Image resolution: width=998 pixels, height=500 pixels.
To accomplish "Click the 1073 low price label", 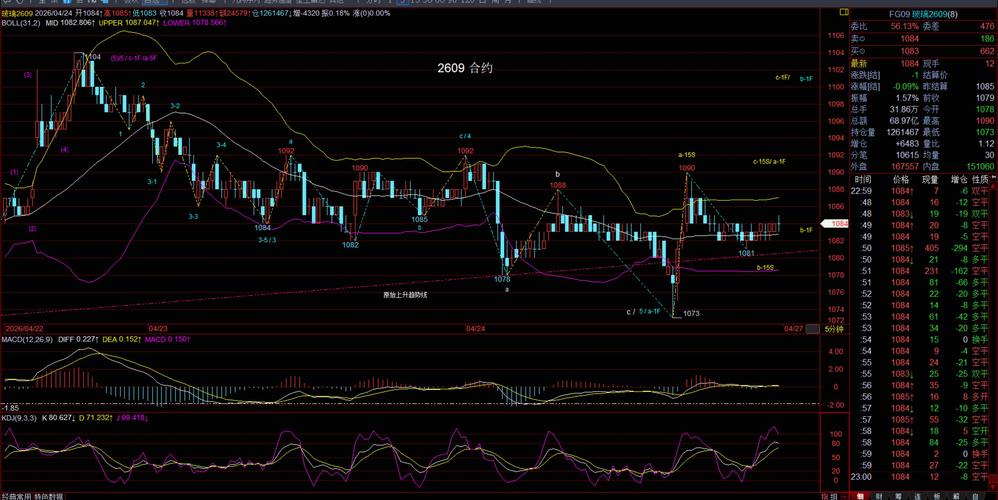I will (691, 313).
